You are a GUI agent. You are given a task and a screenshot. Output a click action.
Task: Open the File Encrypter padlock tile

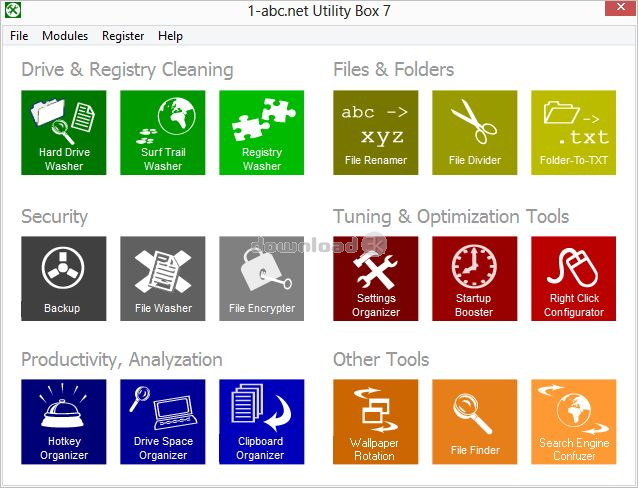pos(262,279)
